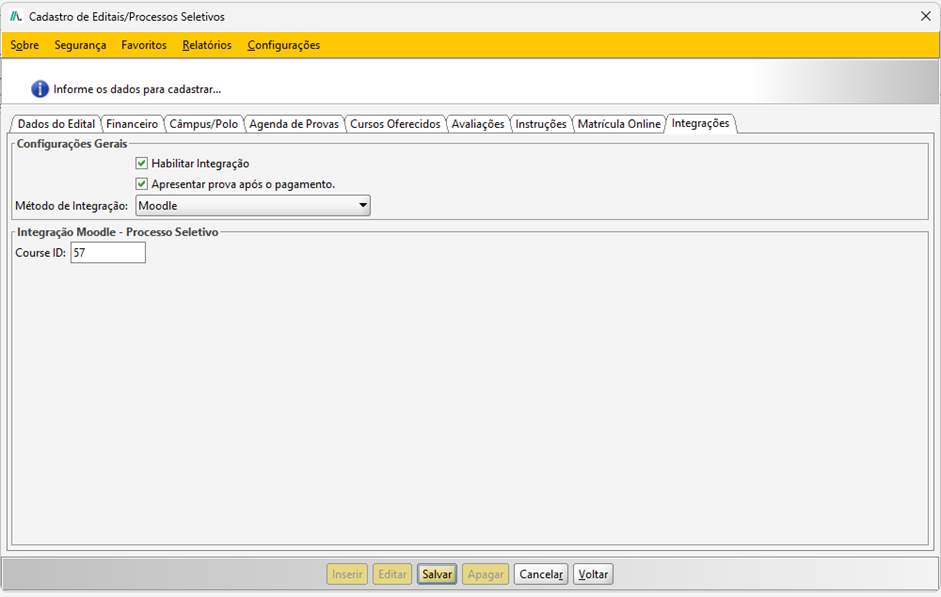Click the Inserir button
The image size is (941, 597).
(347, 574)
